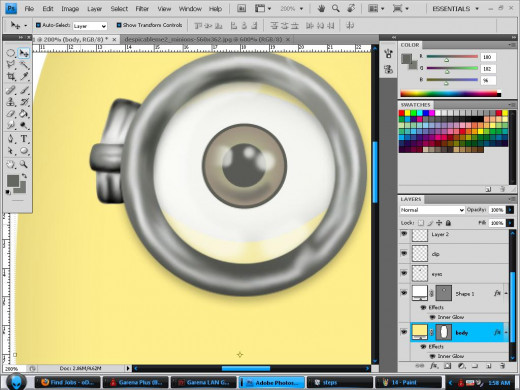Click the background color swatch in toolbox
520x390 pixels.
(22, 189)
